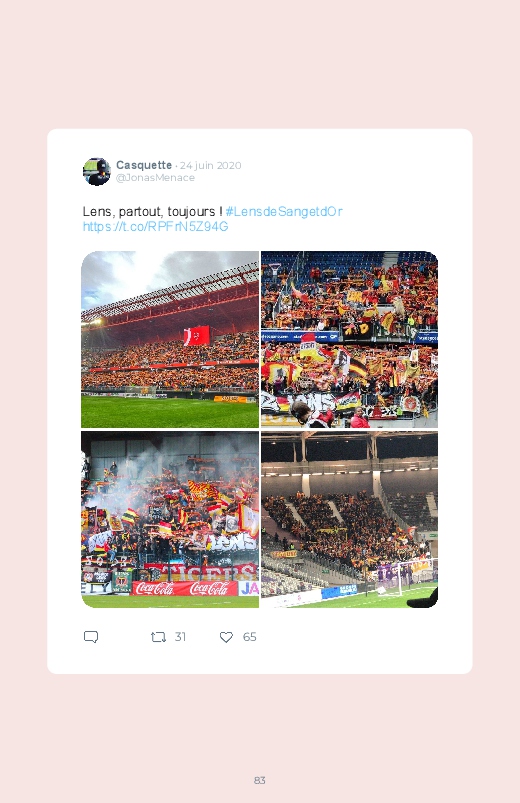
Task: Click the like count 65
Action: tap(249, 637)
